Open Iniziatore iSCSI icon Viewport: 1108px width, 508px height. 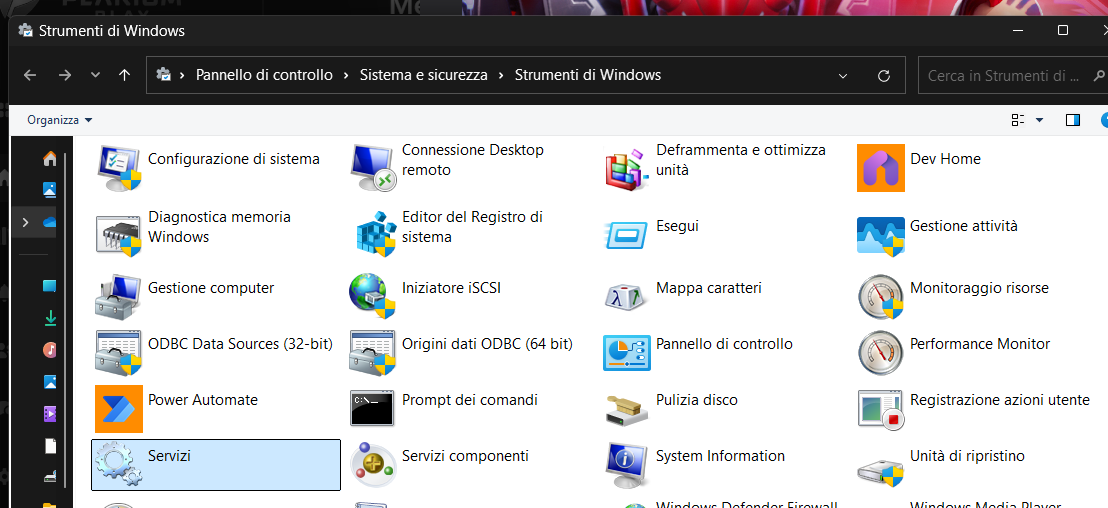point(372,297)
